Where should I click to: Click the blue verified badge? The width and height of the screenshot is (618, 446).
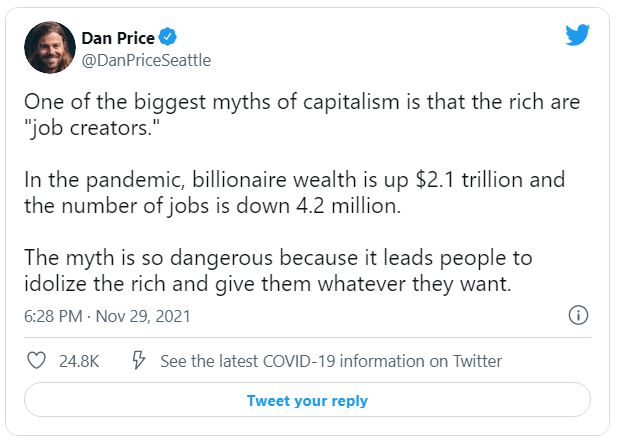(169, 38)
